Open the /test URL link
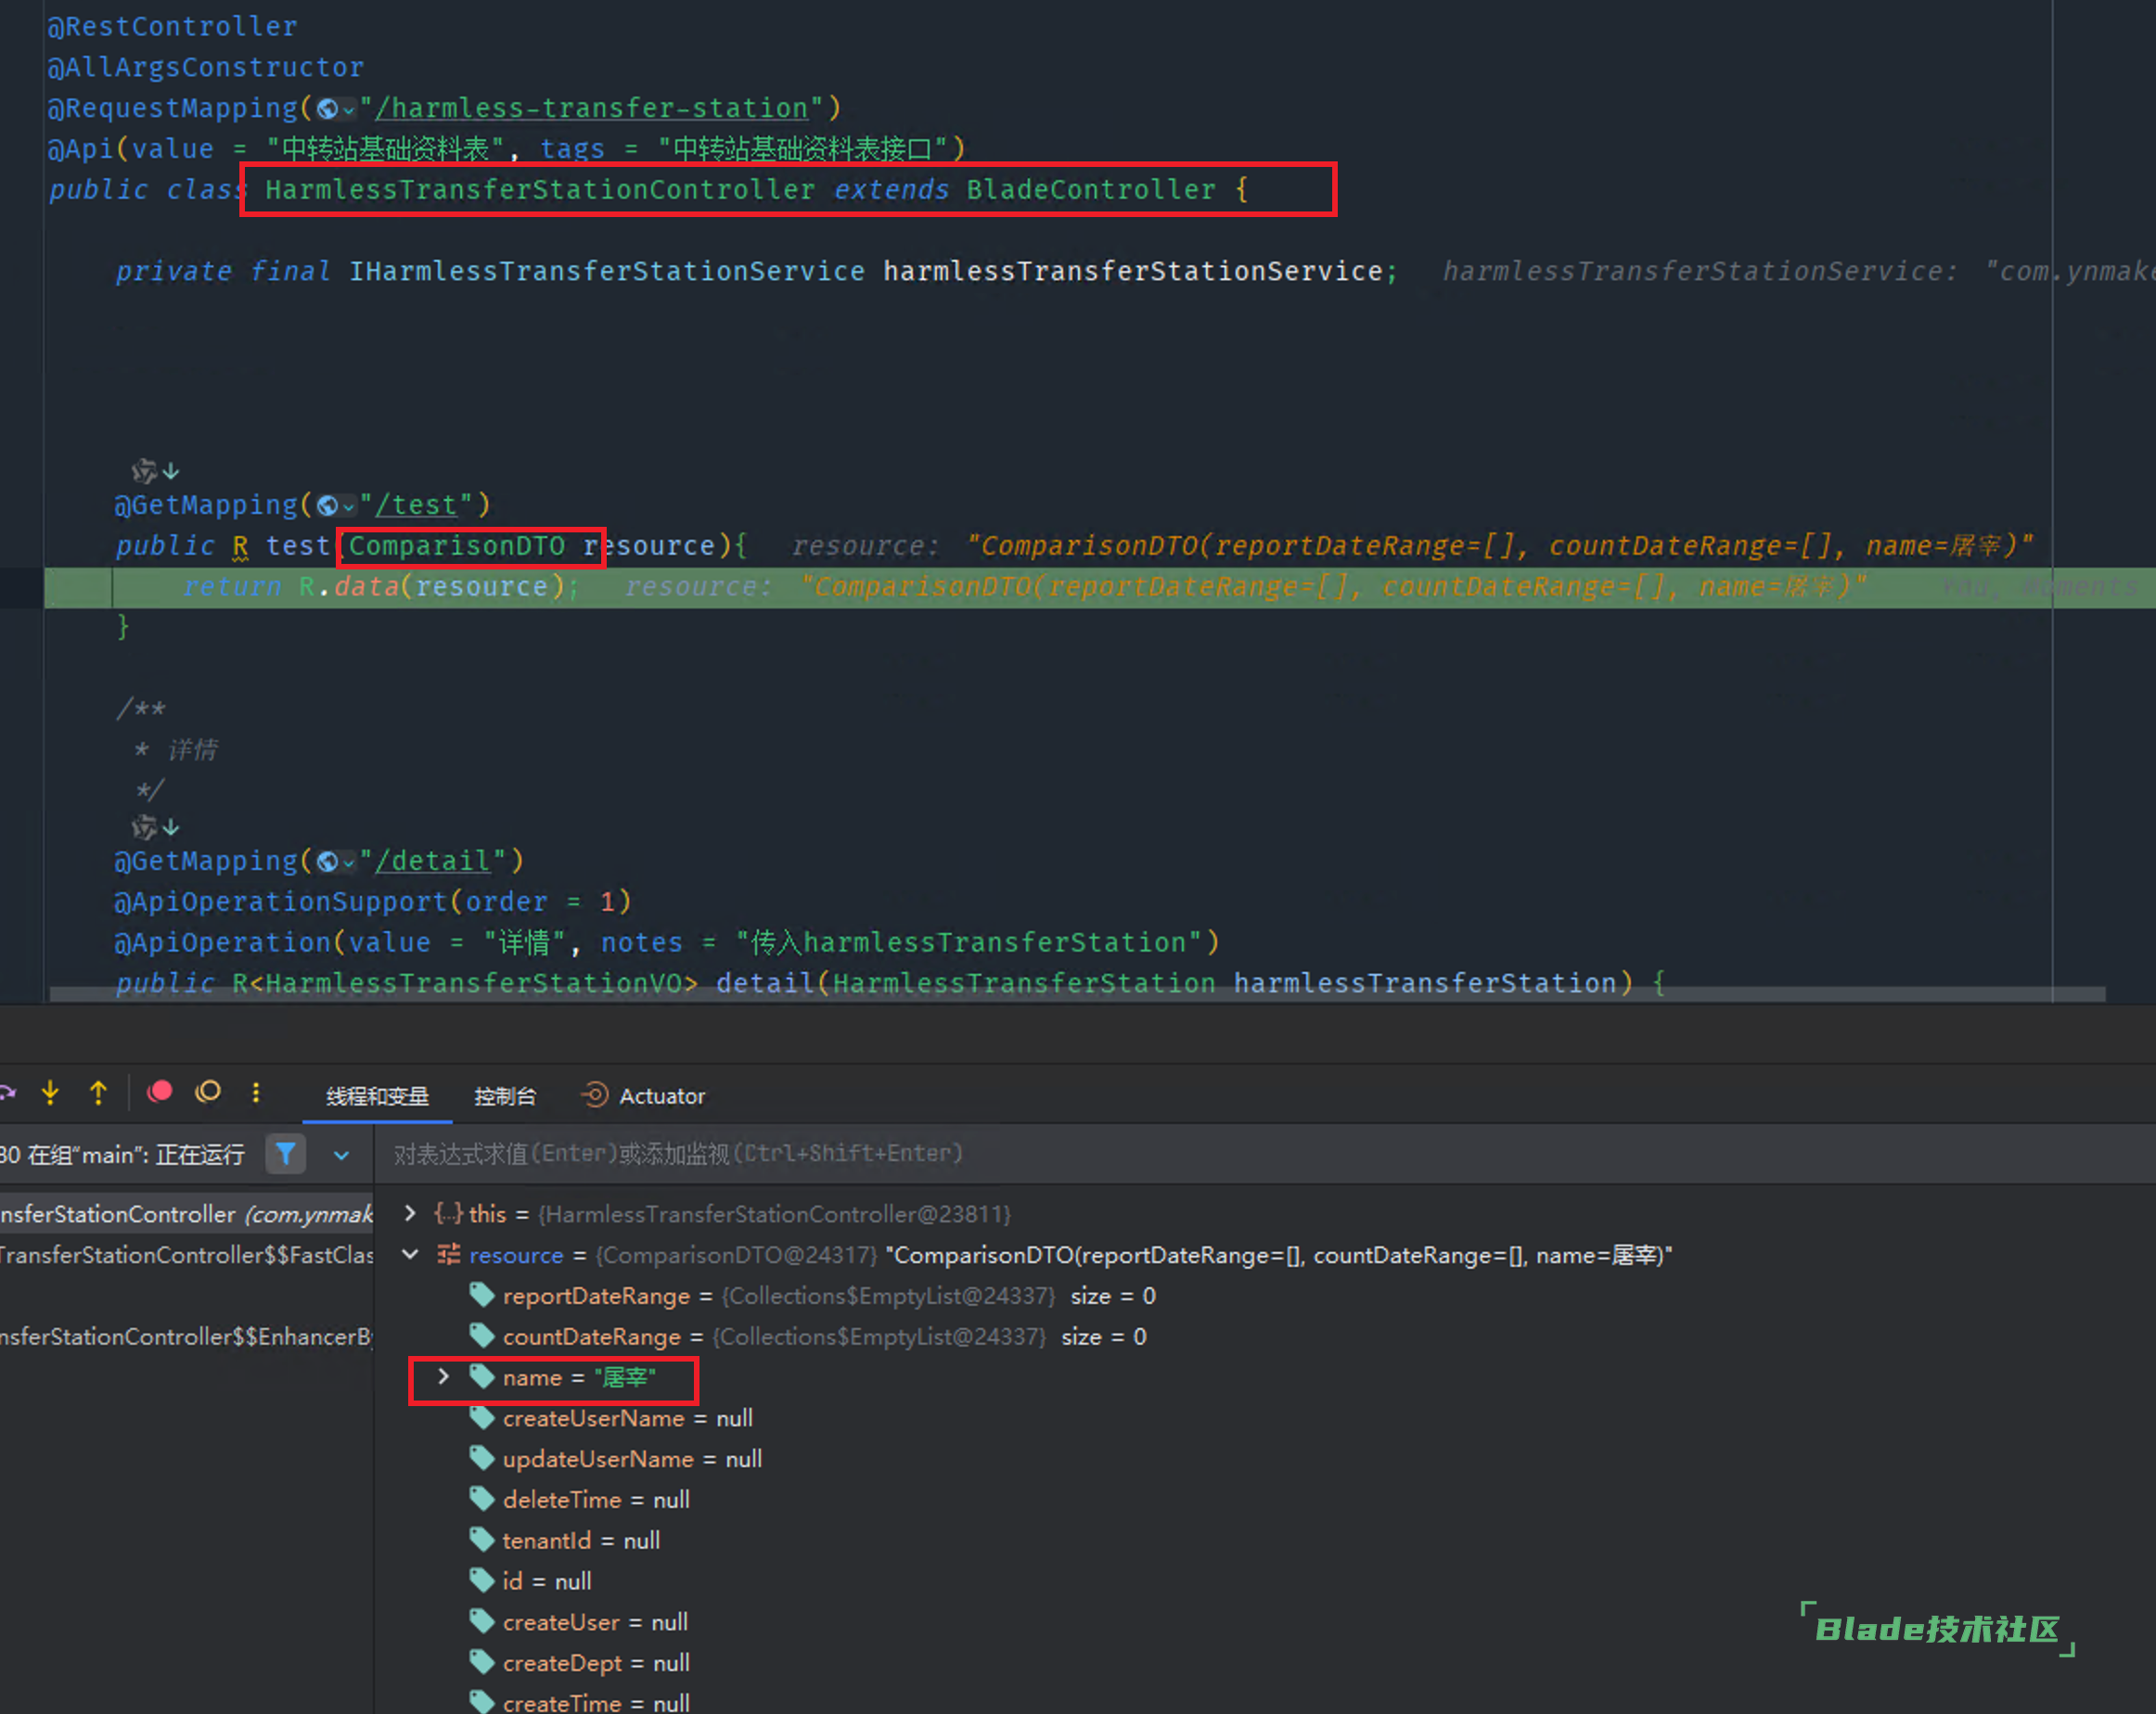 coord(416,505)
